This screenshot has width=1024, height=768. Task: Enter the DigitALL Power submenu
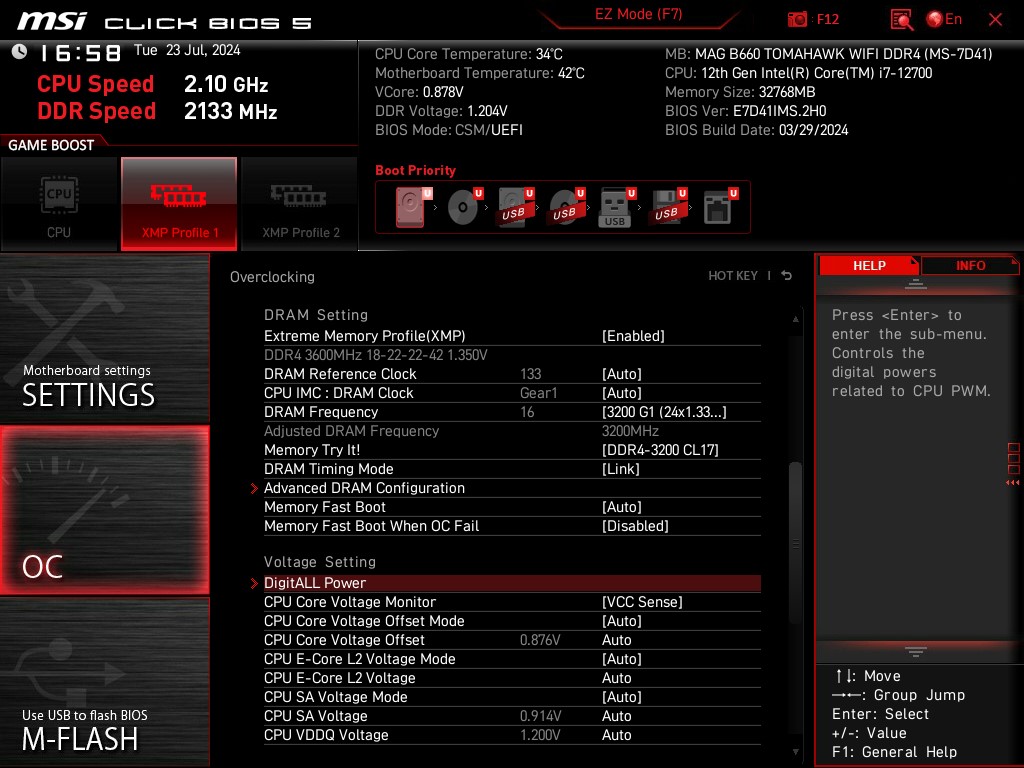(512, 583)
